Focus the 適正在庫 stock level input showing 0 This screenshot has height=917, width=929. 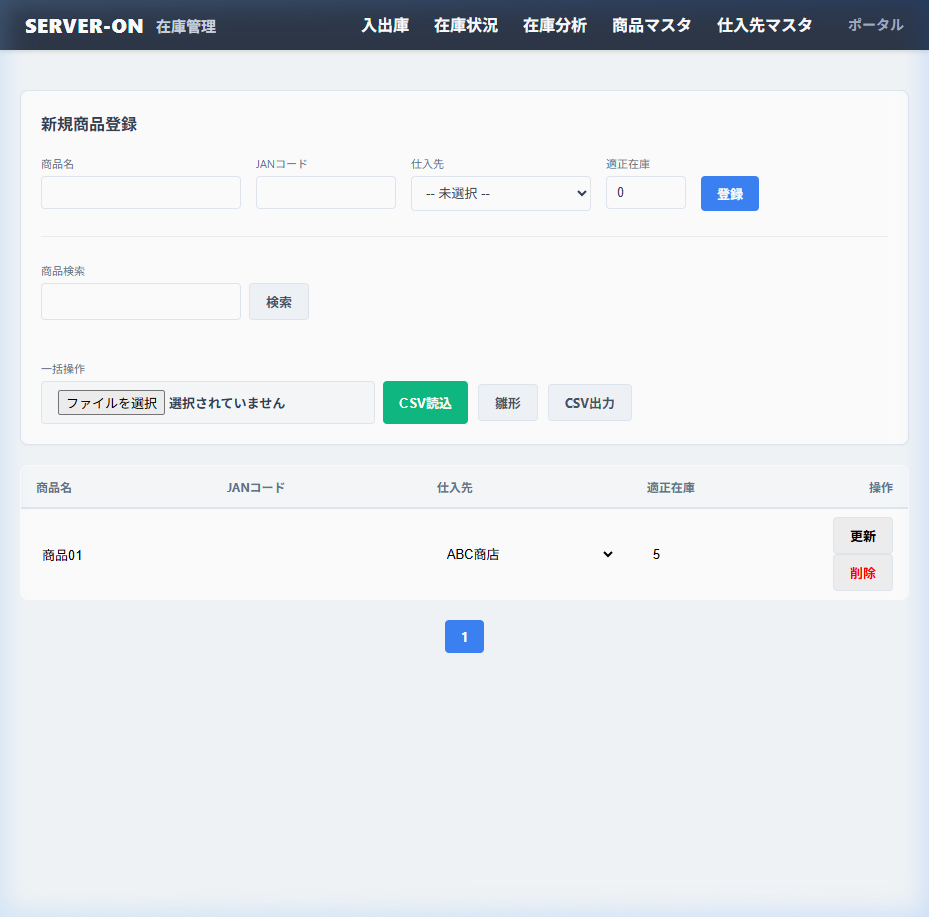pyautogui.click(x=645, y=192)
